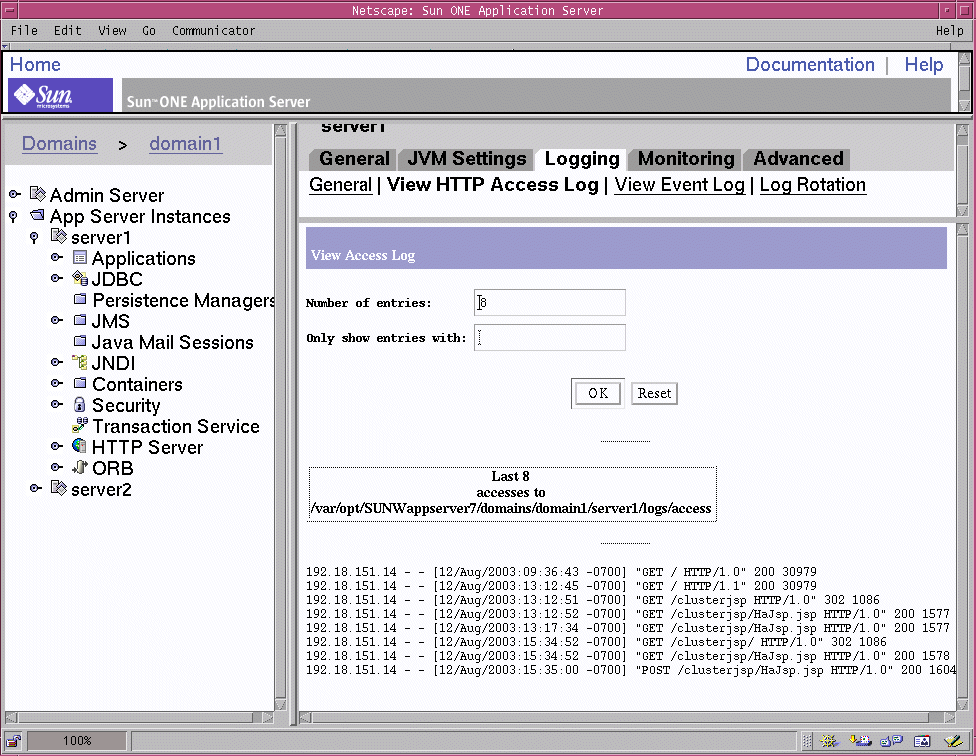The height and width of the screenshot is (756, 976).
Task: Open Navigator from the component bar
Action: pyautogui.click(x=828, y=740)
